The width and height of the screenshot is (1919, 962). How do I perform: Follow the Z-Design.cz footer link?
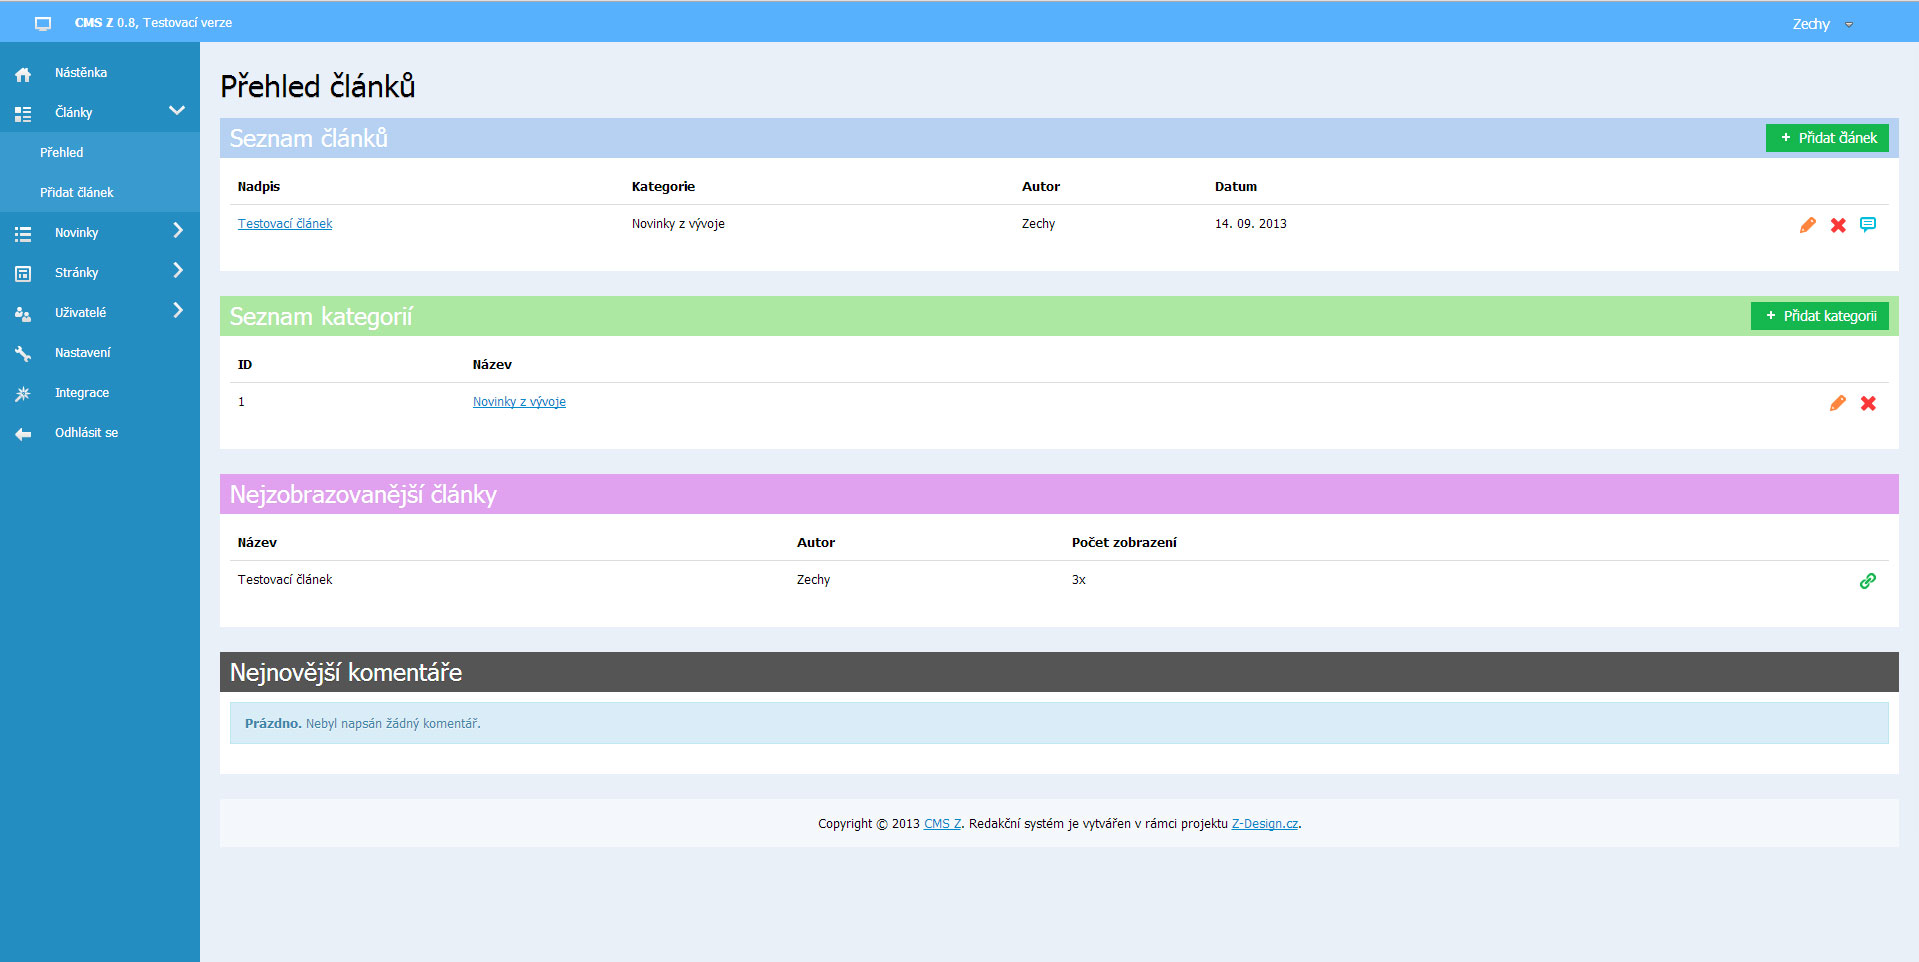point(1264,824)
